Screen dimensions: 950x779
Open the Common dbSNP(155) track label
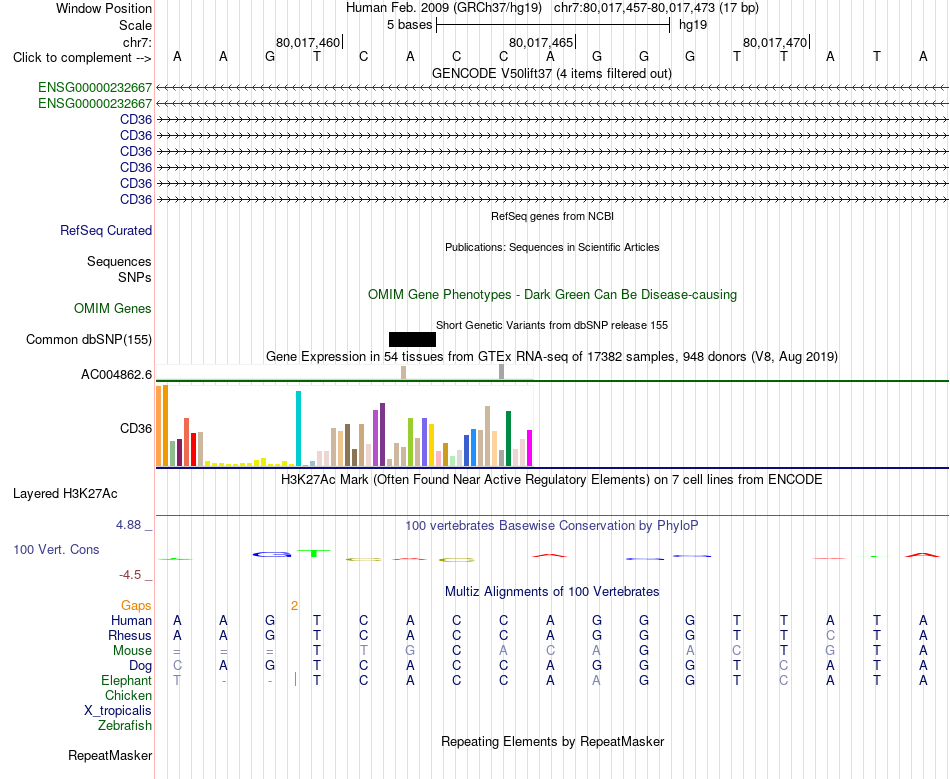89,339
